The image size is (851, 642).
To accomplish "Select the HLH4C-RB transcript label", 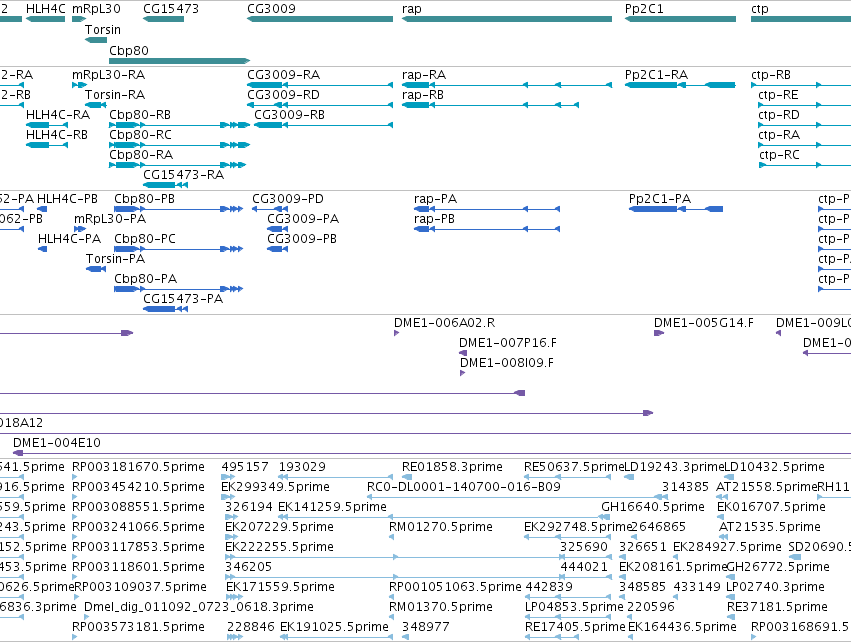I will click(57, 135).
